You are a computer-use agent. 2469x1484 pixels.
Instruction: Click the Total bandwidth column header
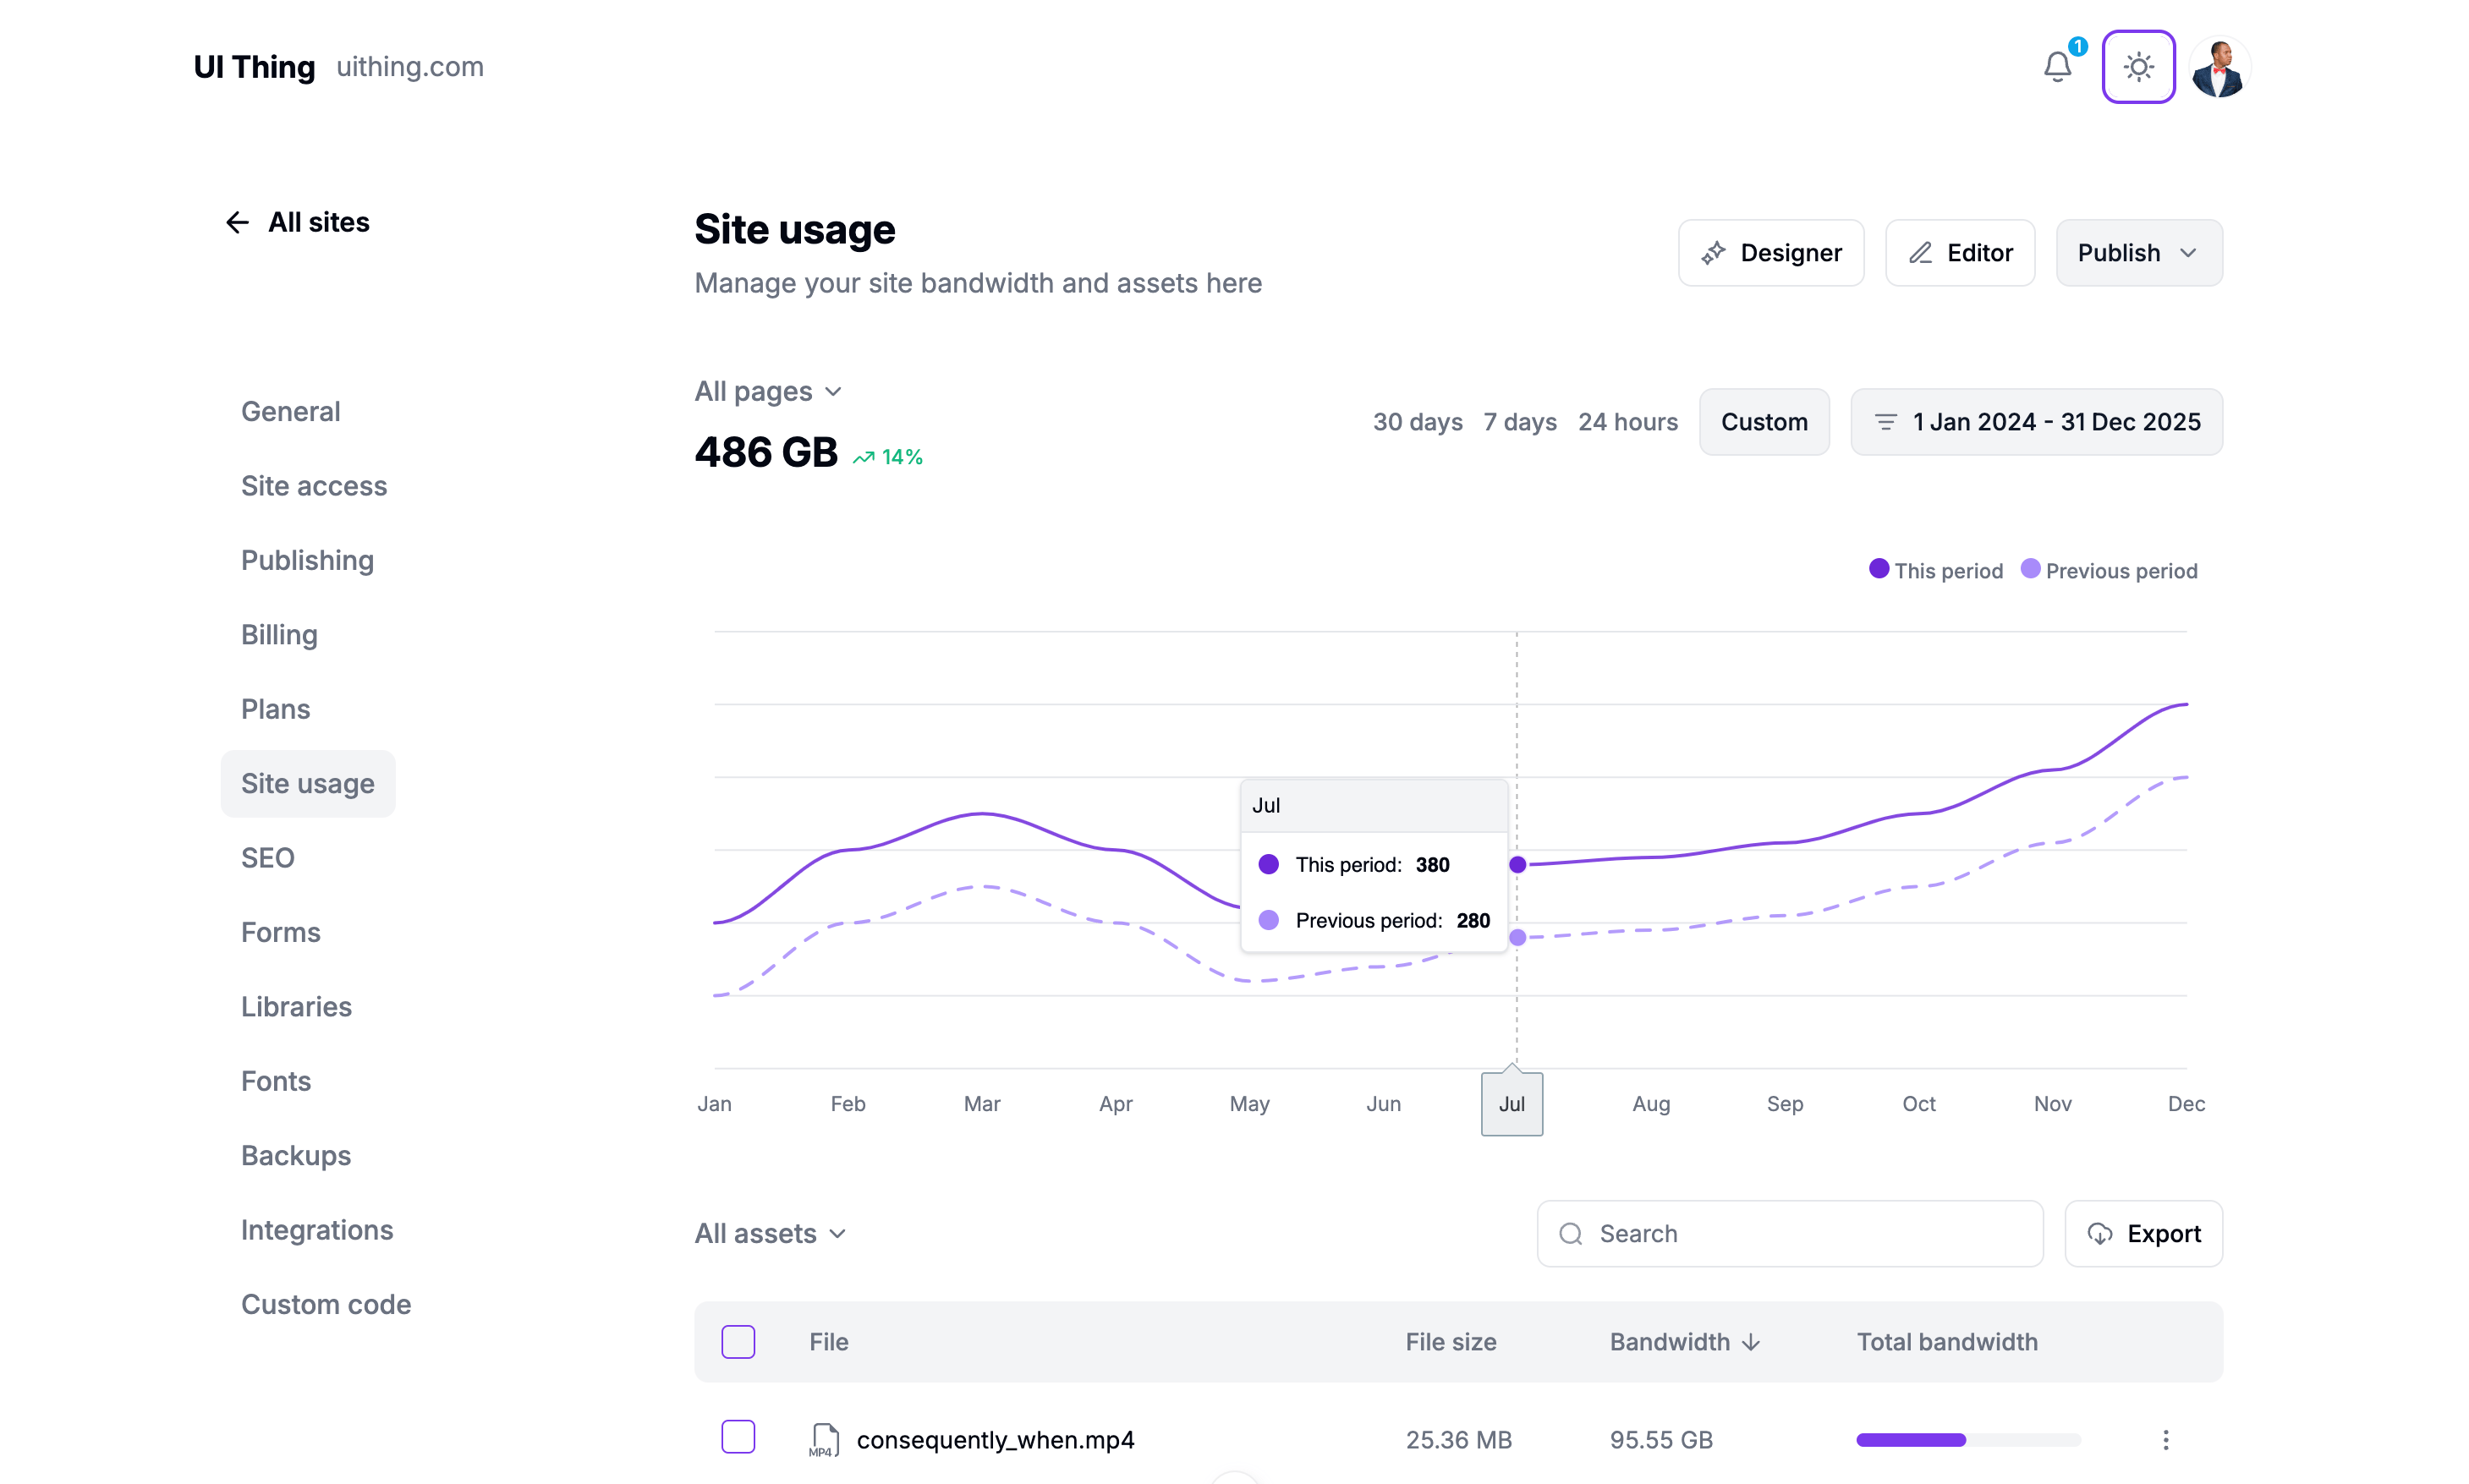(x=1947, y=1342)
